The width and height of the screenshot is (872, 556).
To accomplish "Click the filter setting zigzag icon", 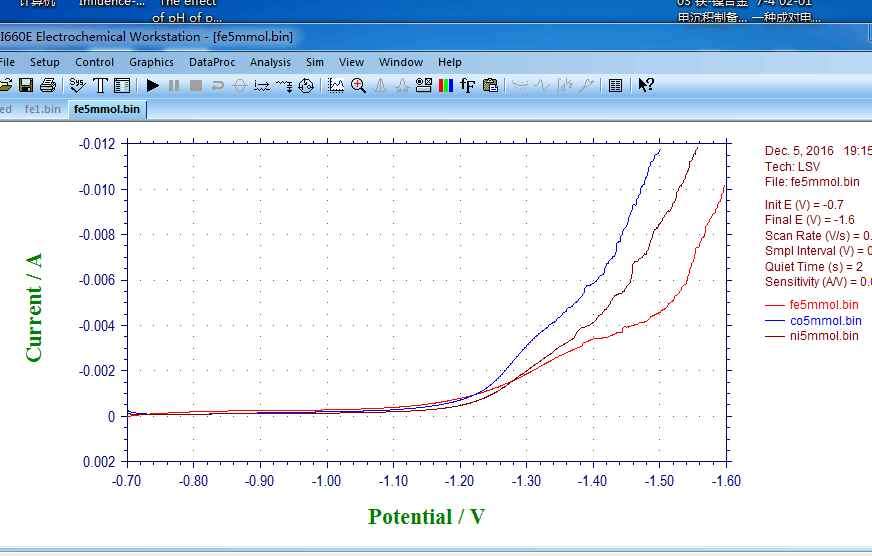I will (284, 86).
